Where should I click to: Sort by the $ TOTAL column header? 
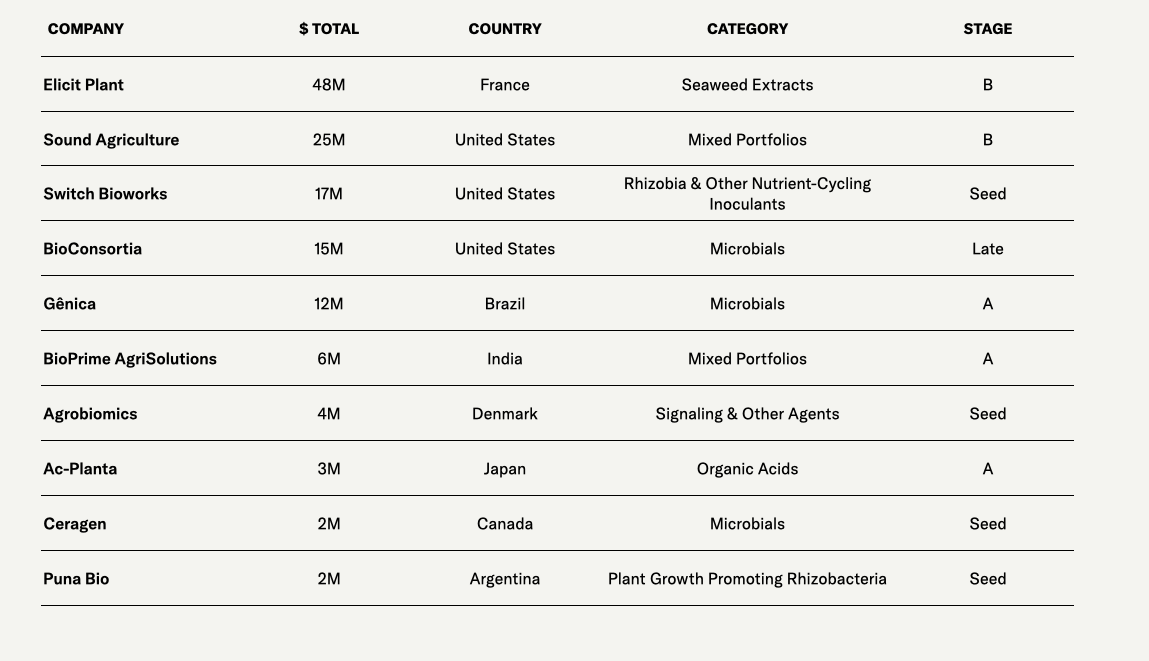click(x=328, y=29)
